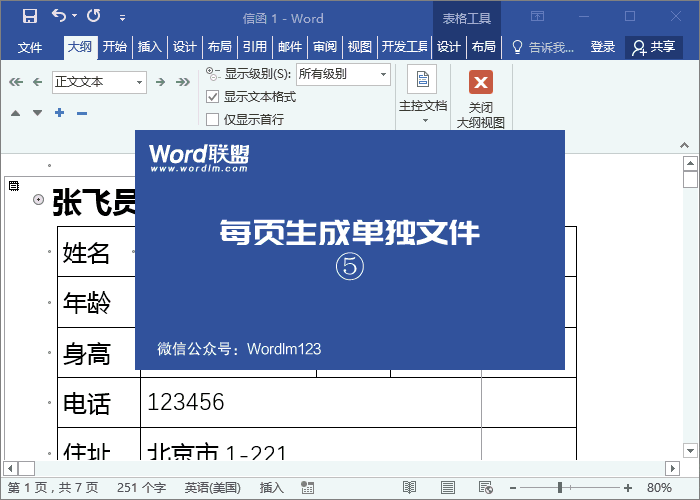Switch to the 开始 tab

(115, 46)
